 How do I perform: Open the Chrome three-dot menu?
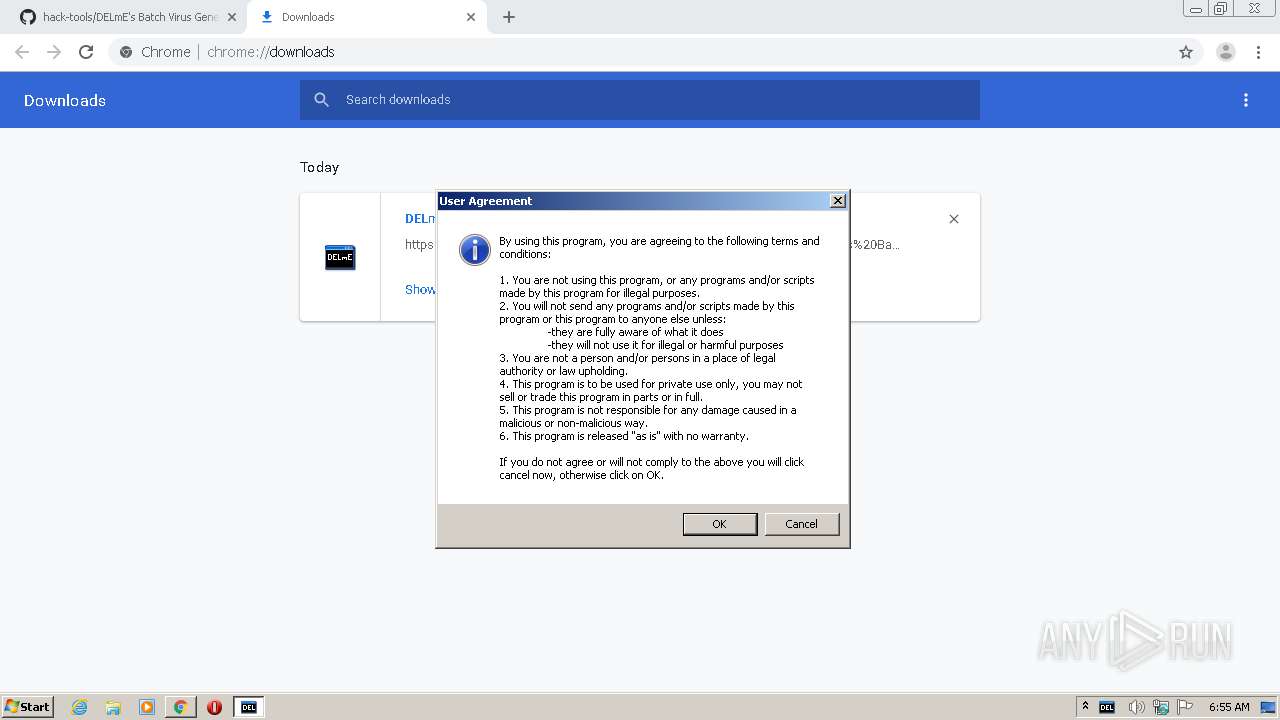[1258, 52]
